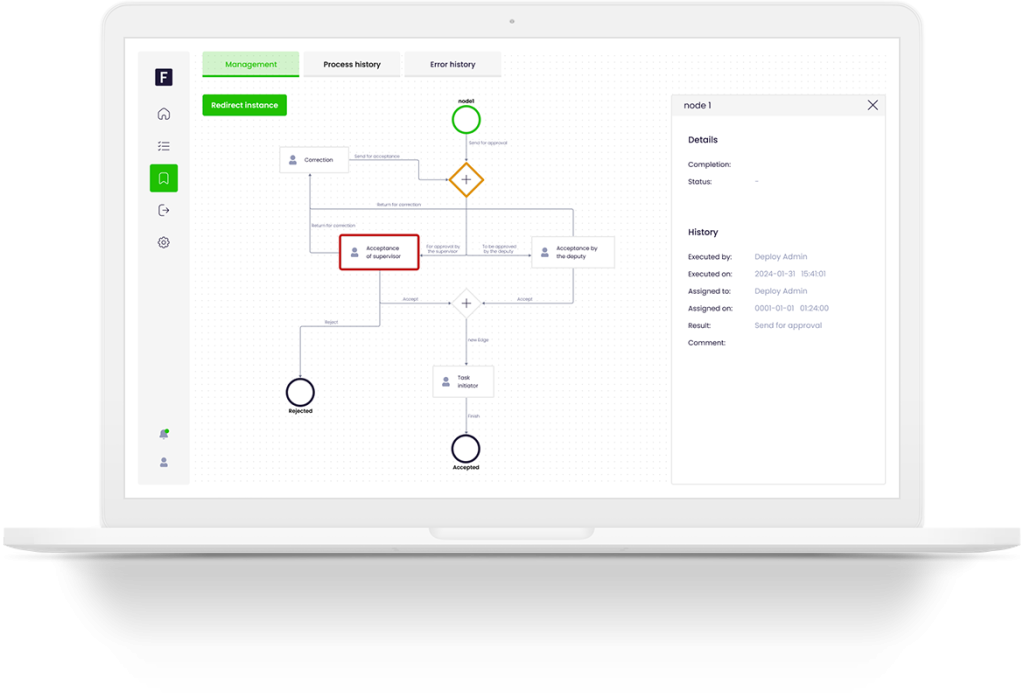Click the orange plus gateway diamond
This screenshot has width=1024, height=698.
[x=466, y=180]
